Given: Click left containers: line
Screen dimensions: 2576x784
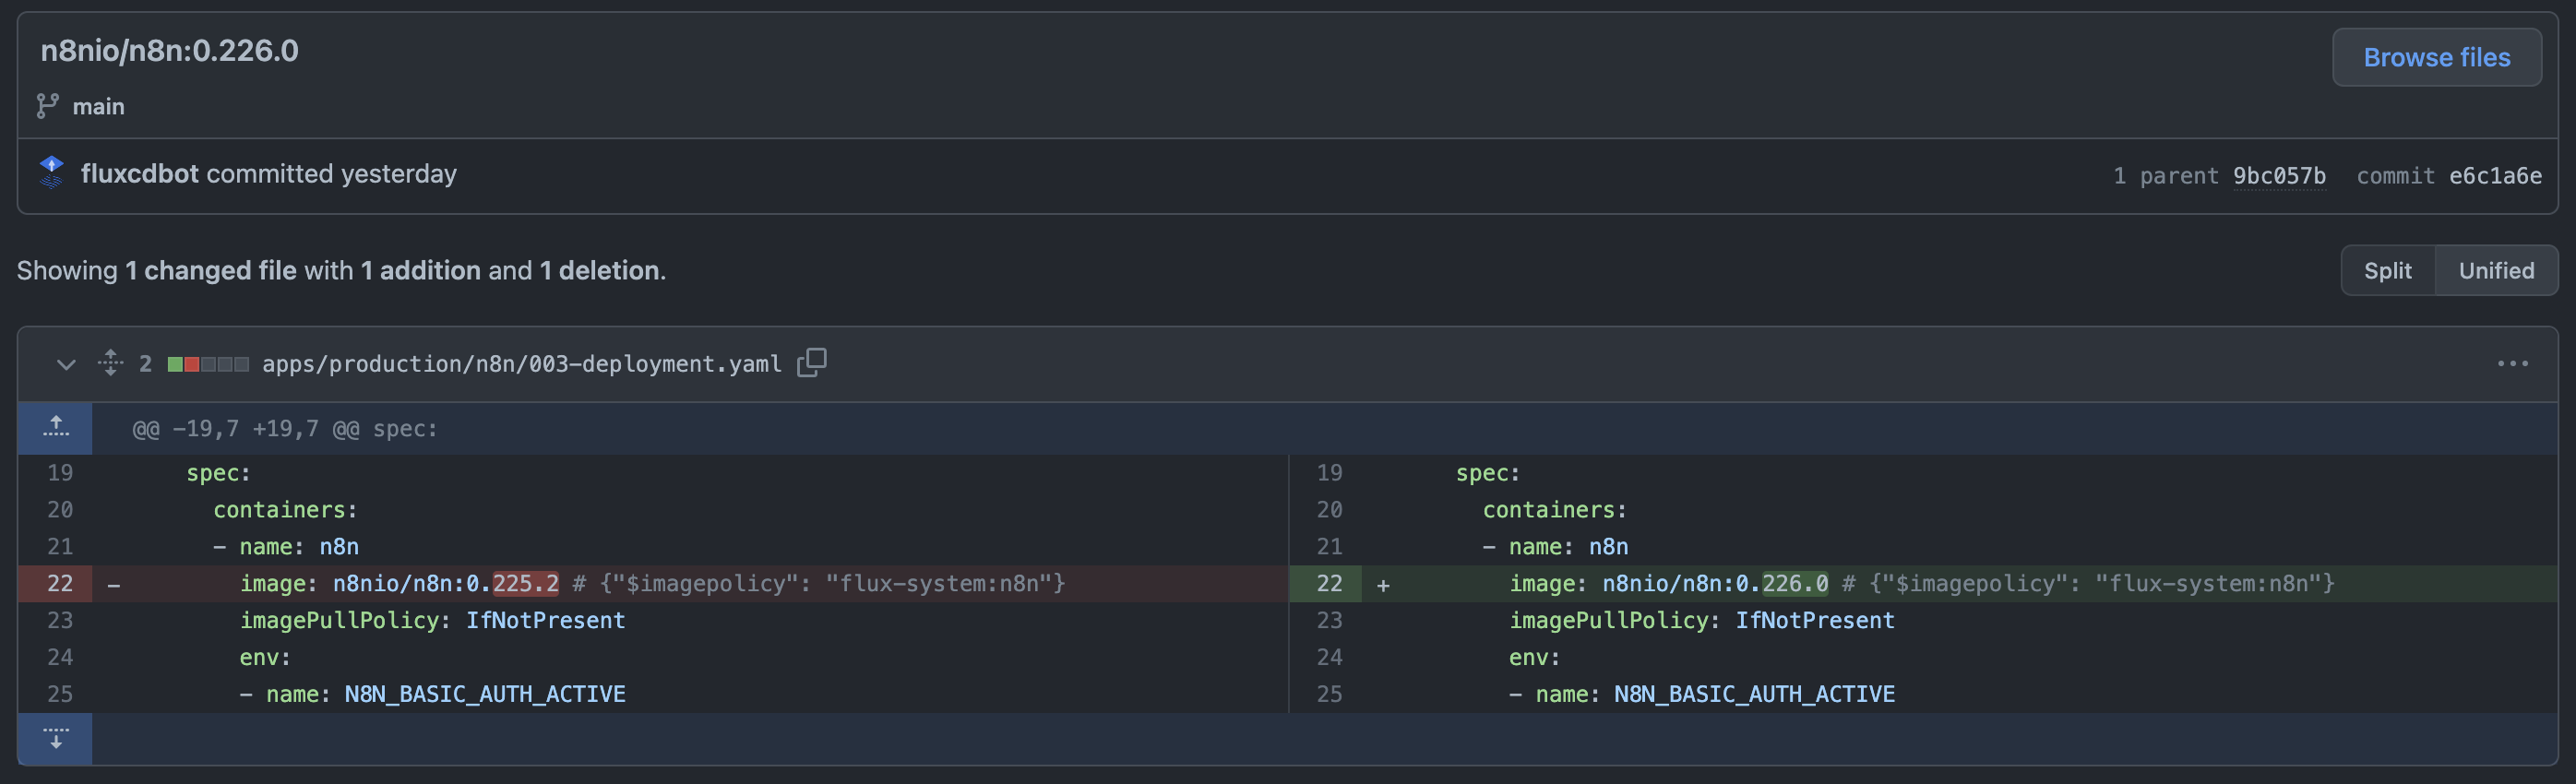Looking at the screenshot, I should tap(285, 510).
